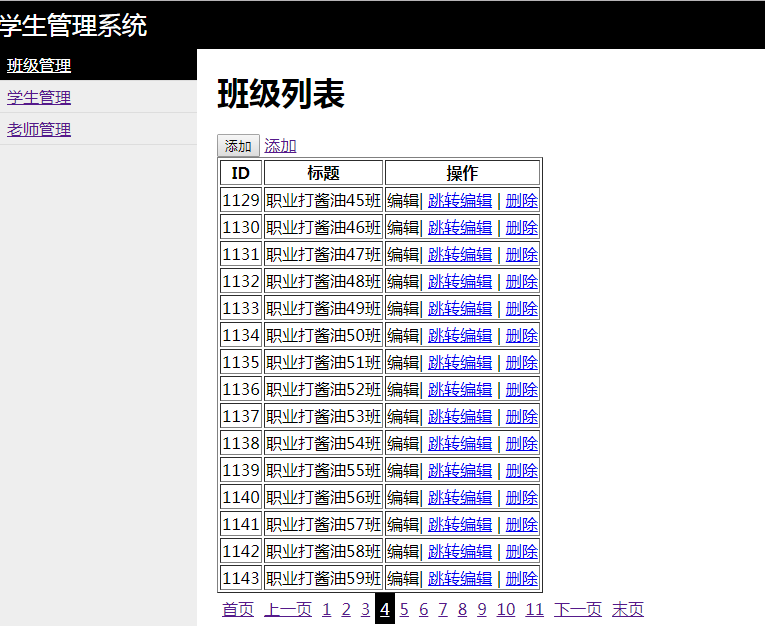Go to 下一页 next page
The height and width of the screenshot is (626, 765).
click(578, 609)
